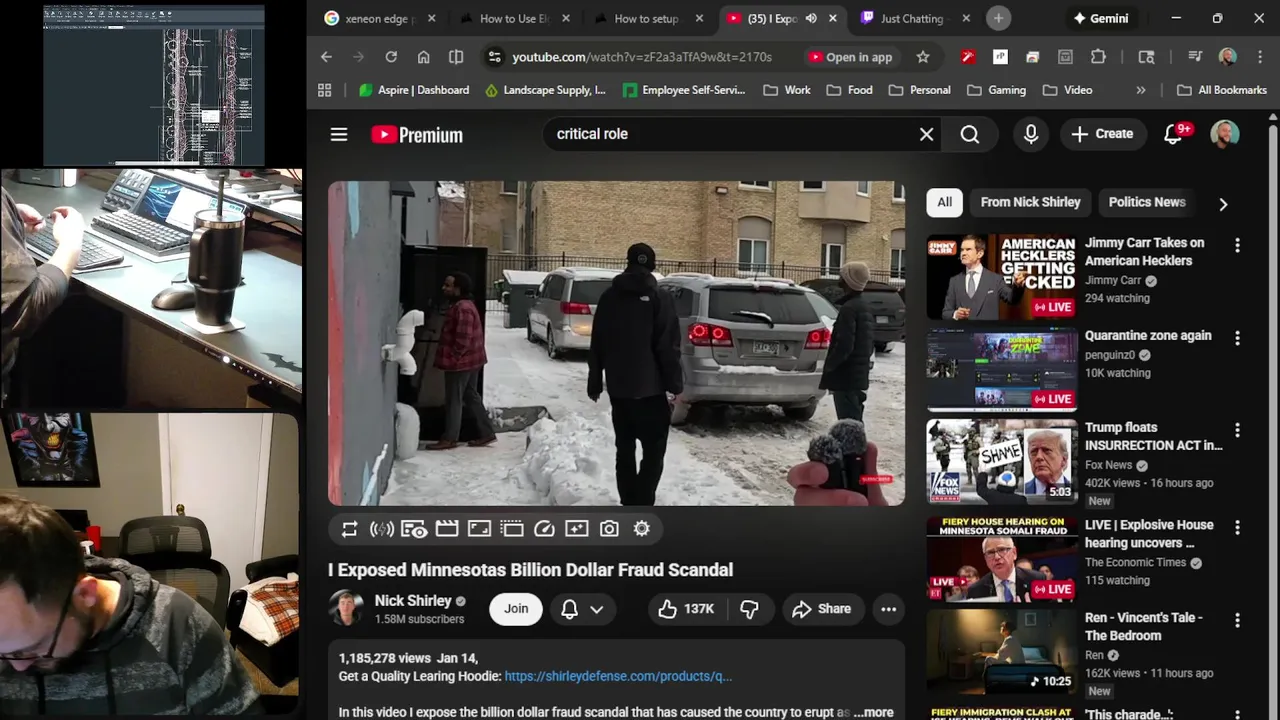This screenshot has width=1280, height=720.
Task: Open the Jimmy Carr hecklers video thumbnail
Action: click(1002, 277)
